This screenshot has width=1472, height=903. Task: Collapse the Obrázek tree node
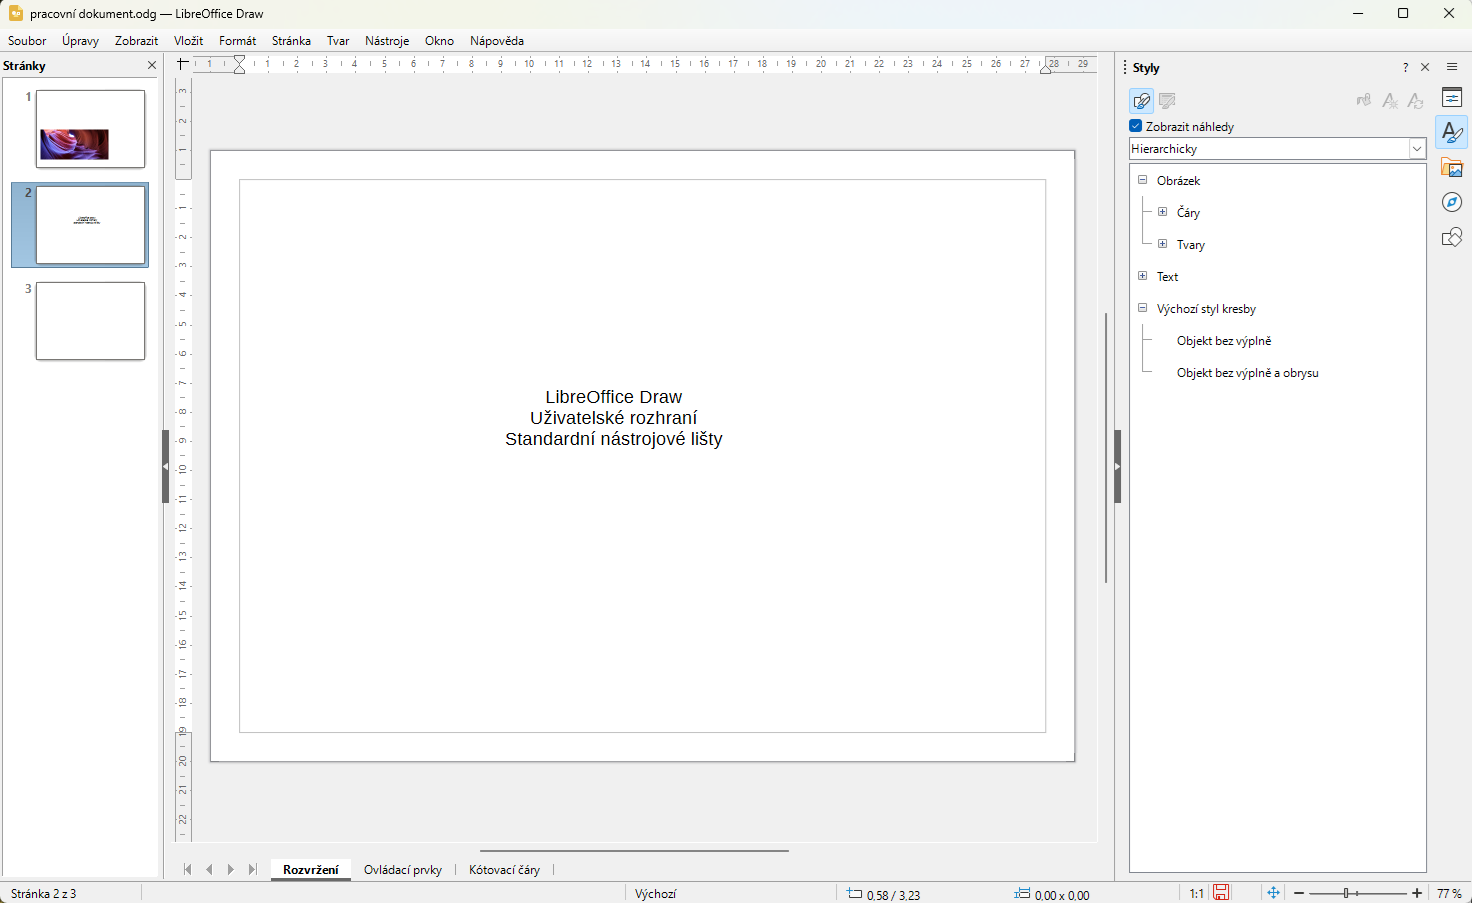pyautogui.click(x=1142, y=180)
